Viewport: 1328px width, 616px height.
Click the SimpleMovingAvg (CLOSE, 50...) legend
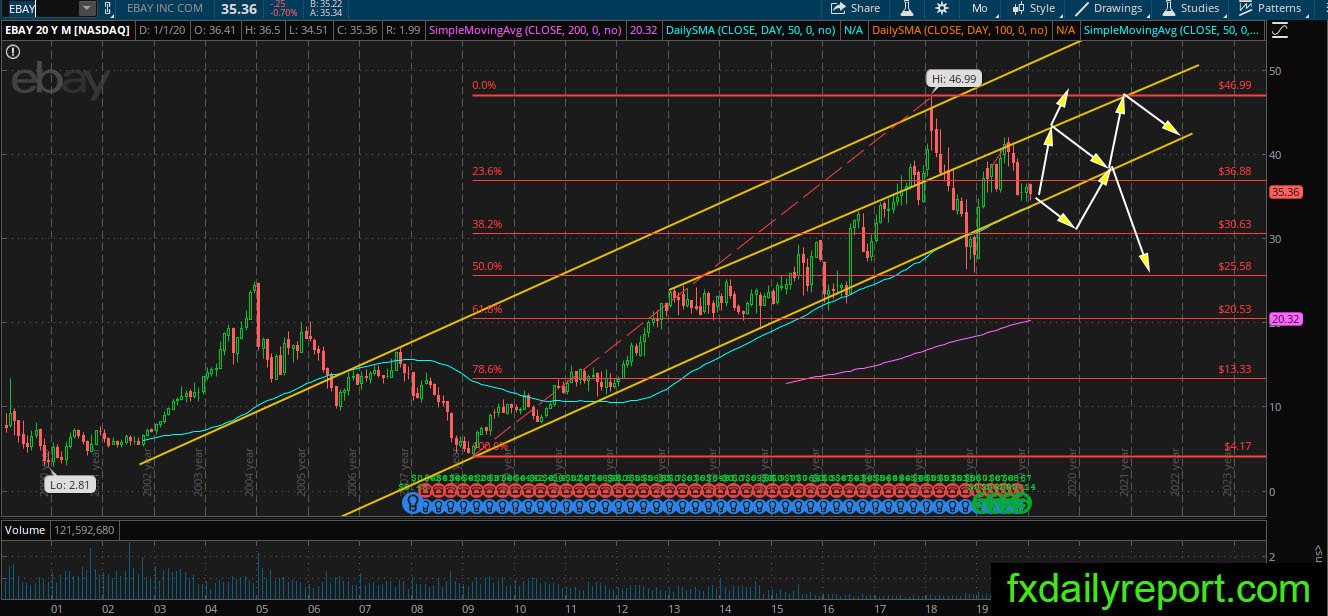point(1172,30)
